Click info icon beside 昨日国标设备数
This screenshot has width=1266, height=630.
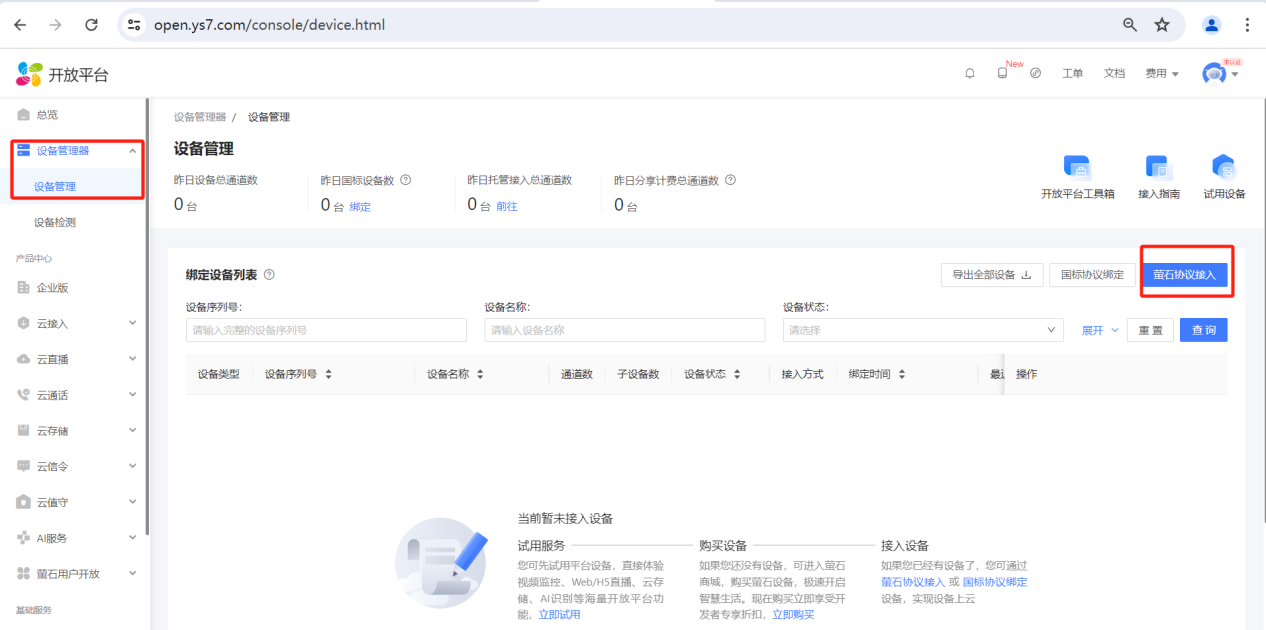(x=406, y=180)
